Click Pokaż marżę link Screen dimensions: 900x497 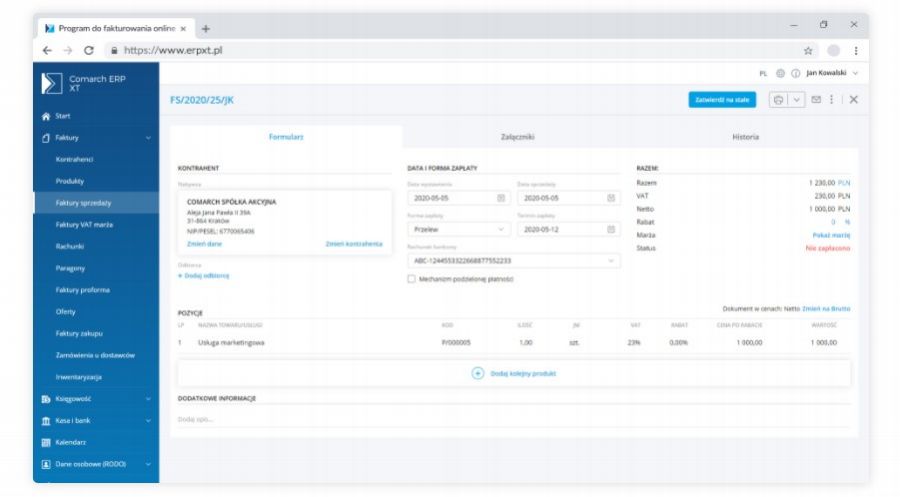click(831, 234)
